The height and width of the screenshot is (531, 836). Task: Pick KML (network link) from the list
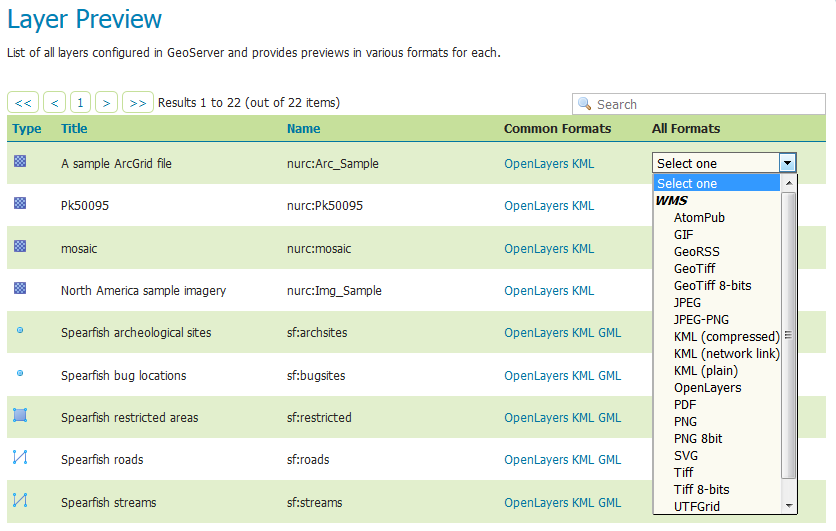click(726, 353)
